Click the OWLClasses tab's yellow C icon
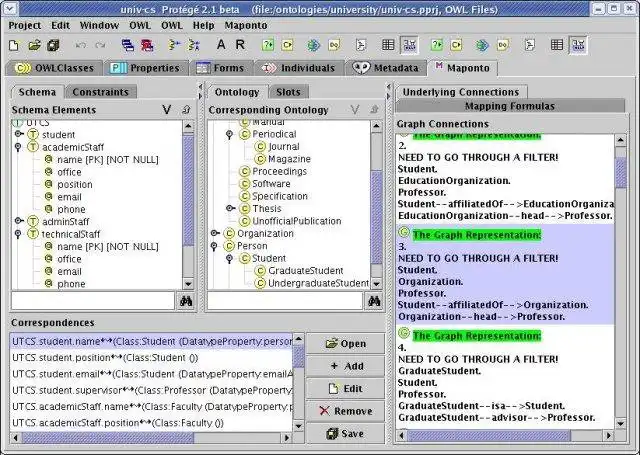640x455 pixels. 22,68
